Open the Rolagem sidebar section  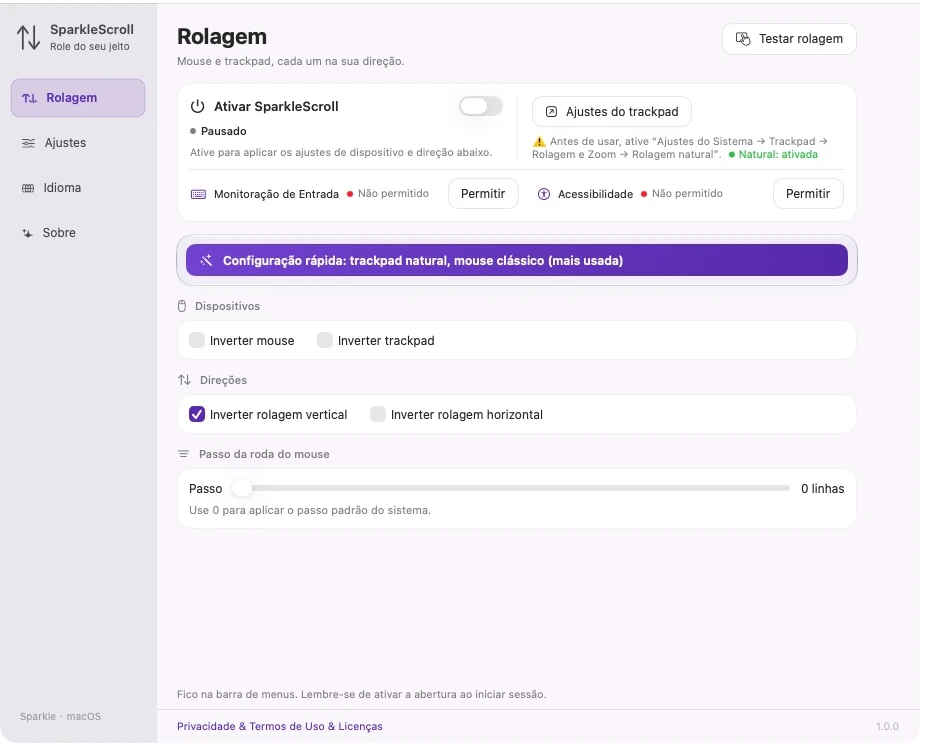(78, 98)
